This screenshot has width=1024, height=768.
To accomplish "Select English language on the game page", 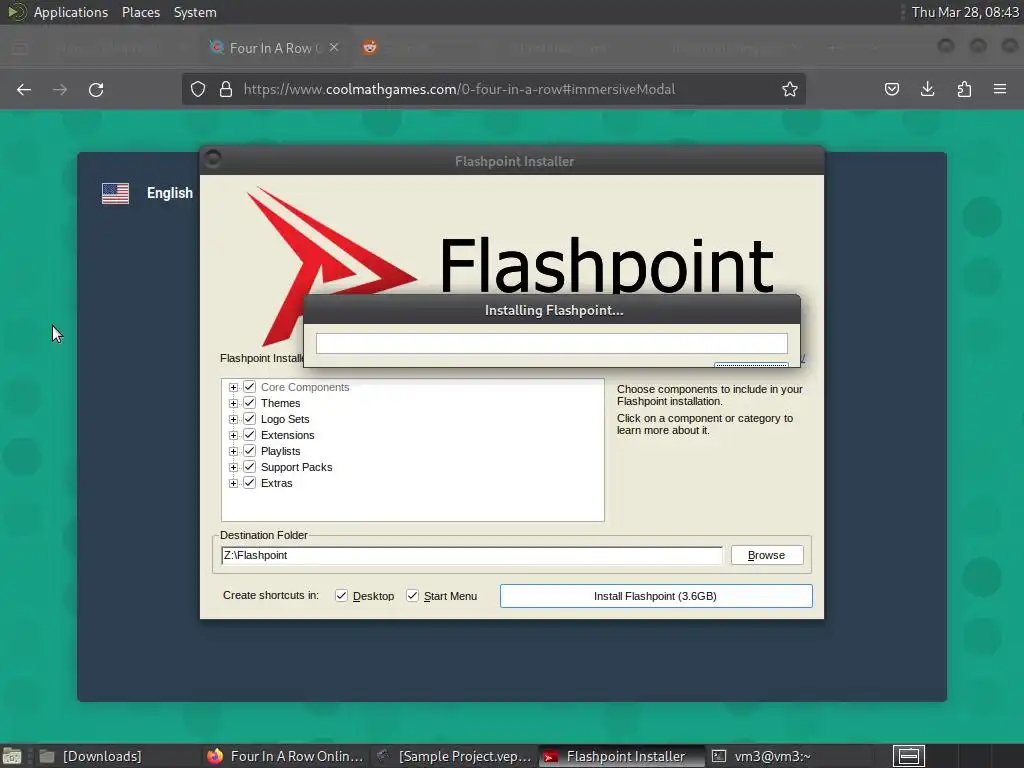I will pos(170,193).
